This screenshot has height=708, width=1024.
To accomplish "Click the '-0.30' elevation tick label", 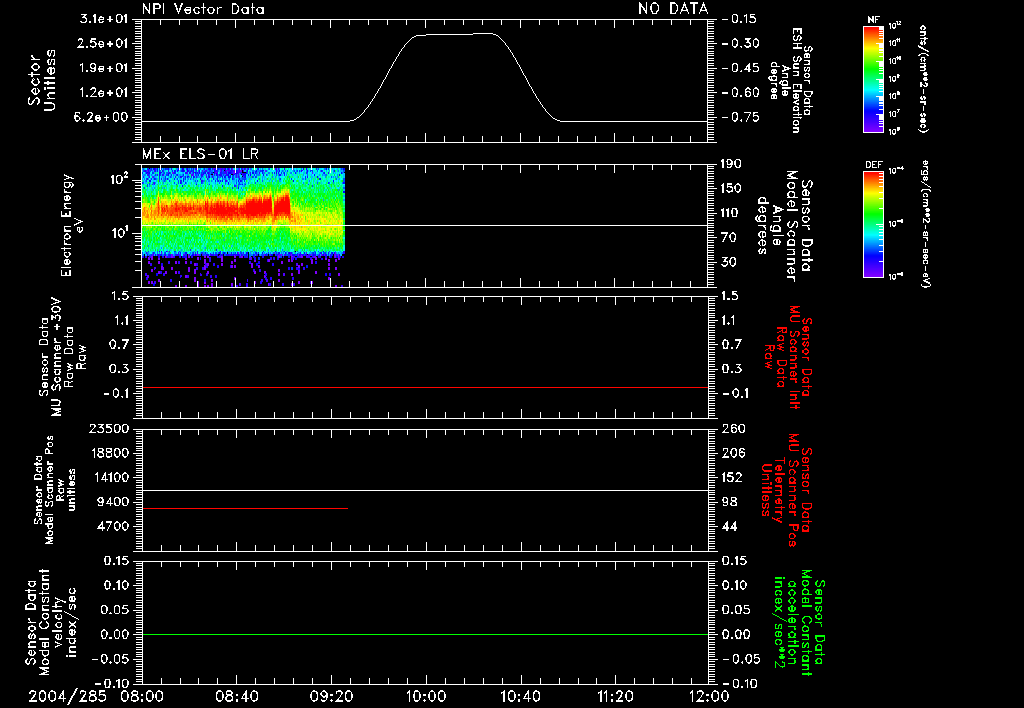I will click(x=741, y=44).
